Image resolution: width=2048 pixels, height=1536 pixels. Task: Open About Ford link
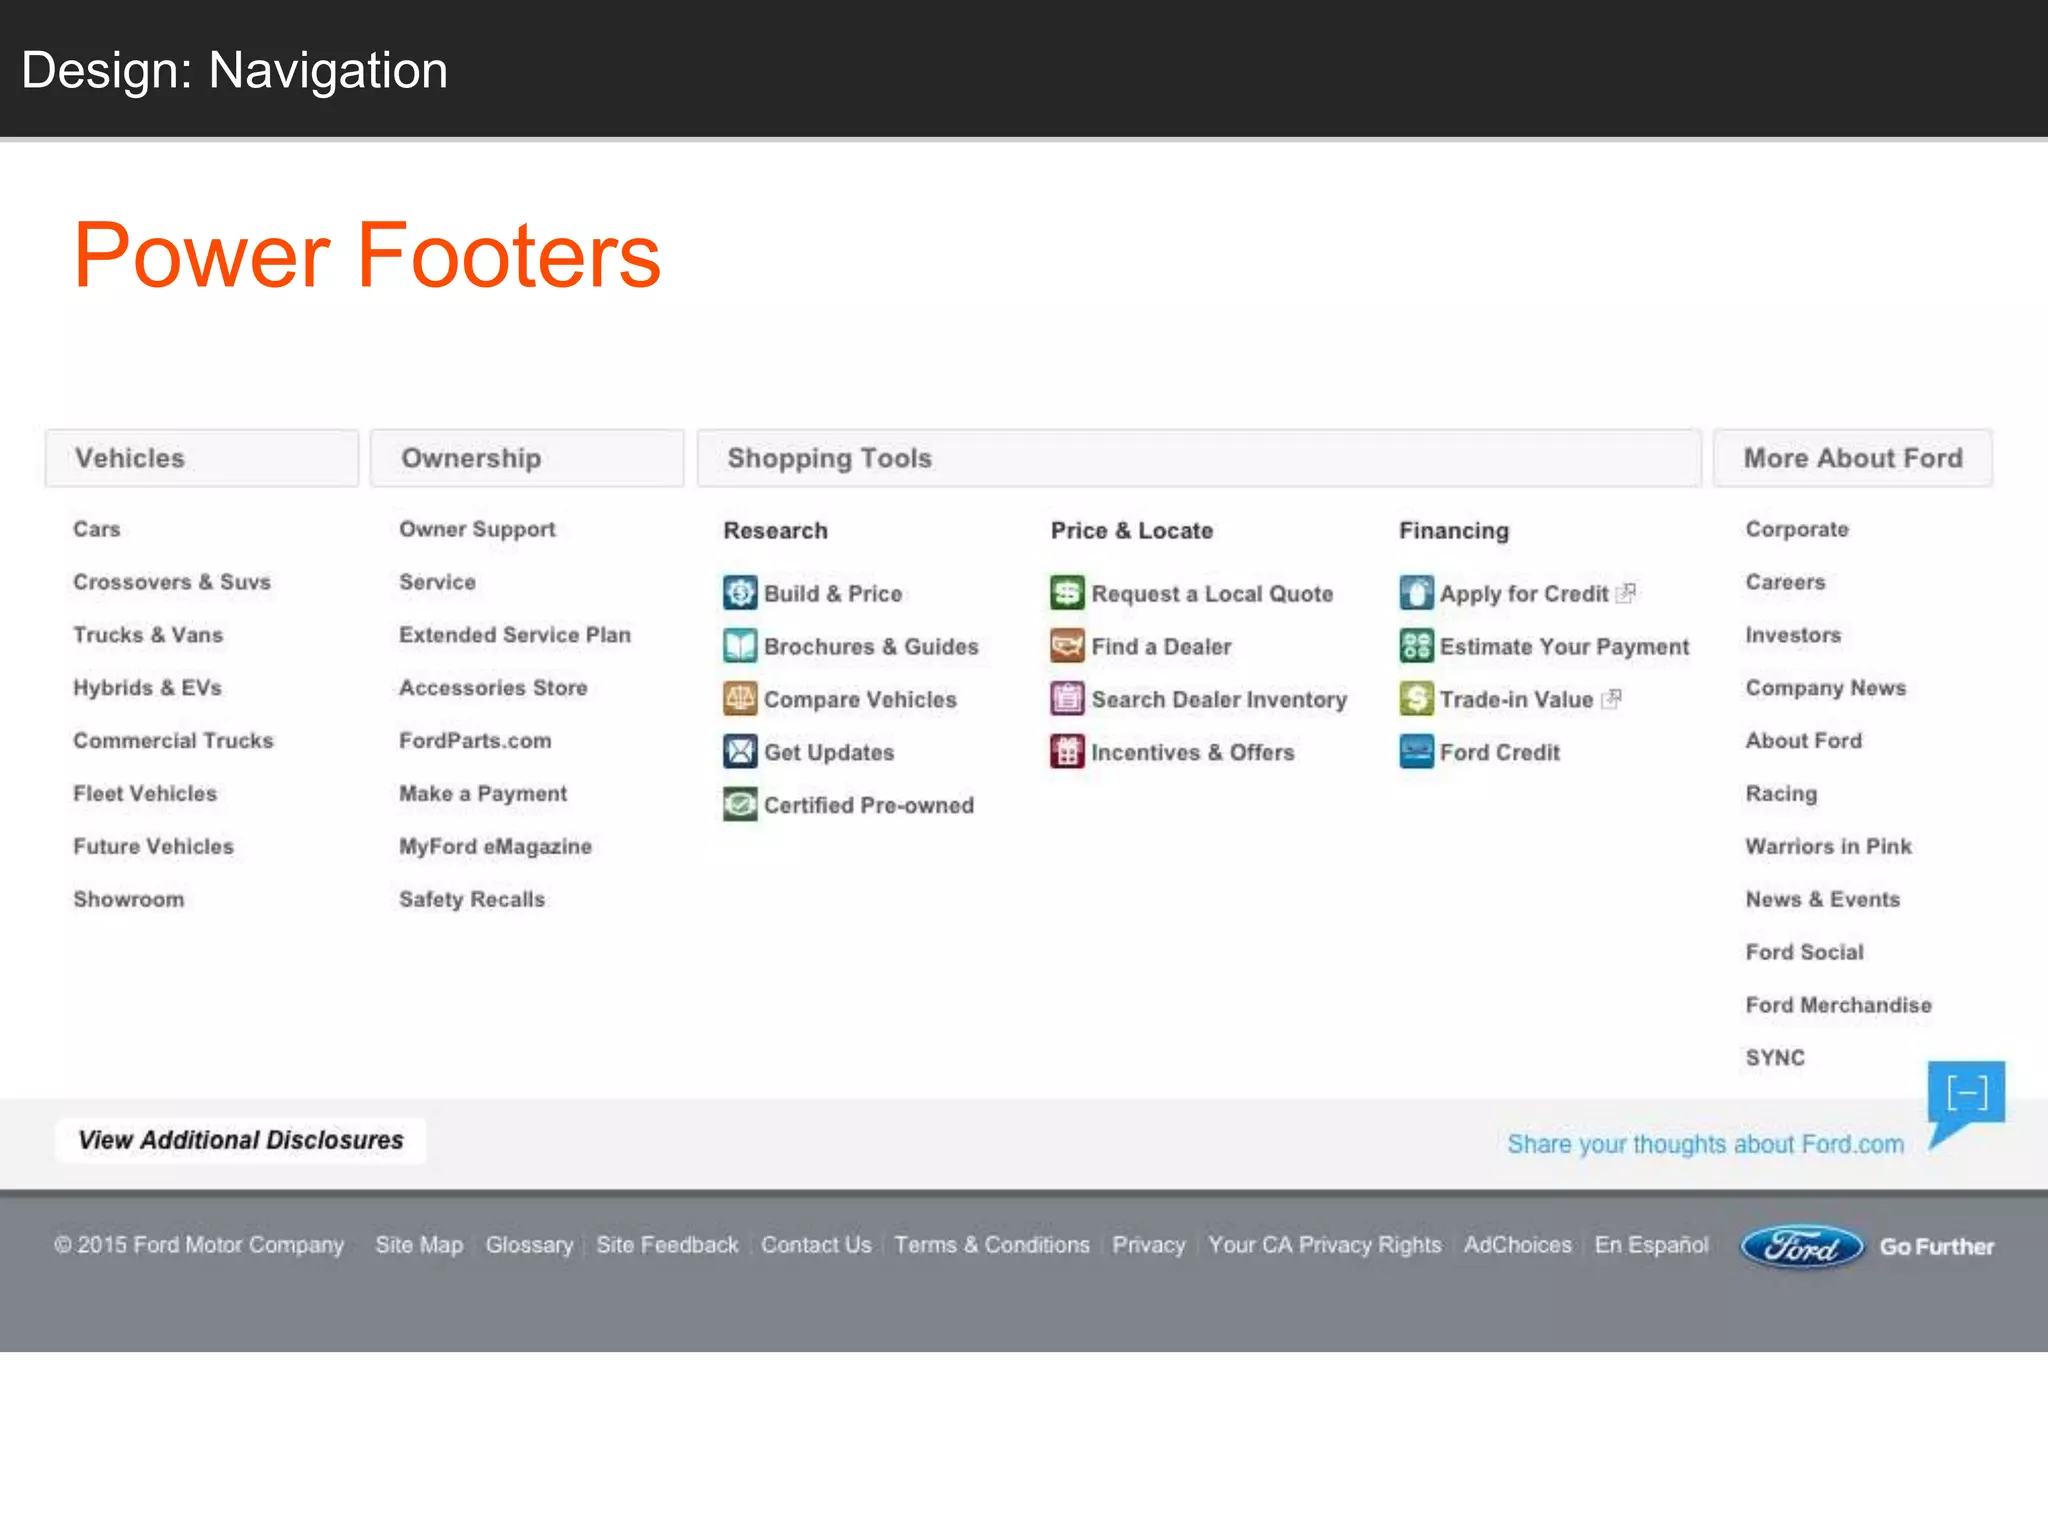tap(1804, 741)
